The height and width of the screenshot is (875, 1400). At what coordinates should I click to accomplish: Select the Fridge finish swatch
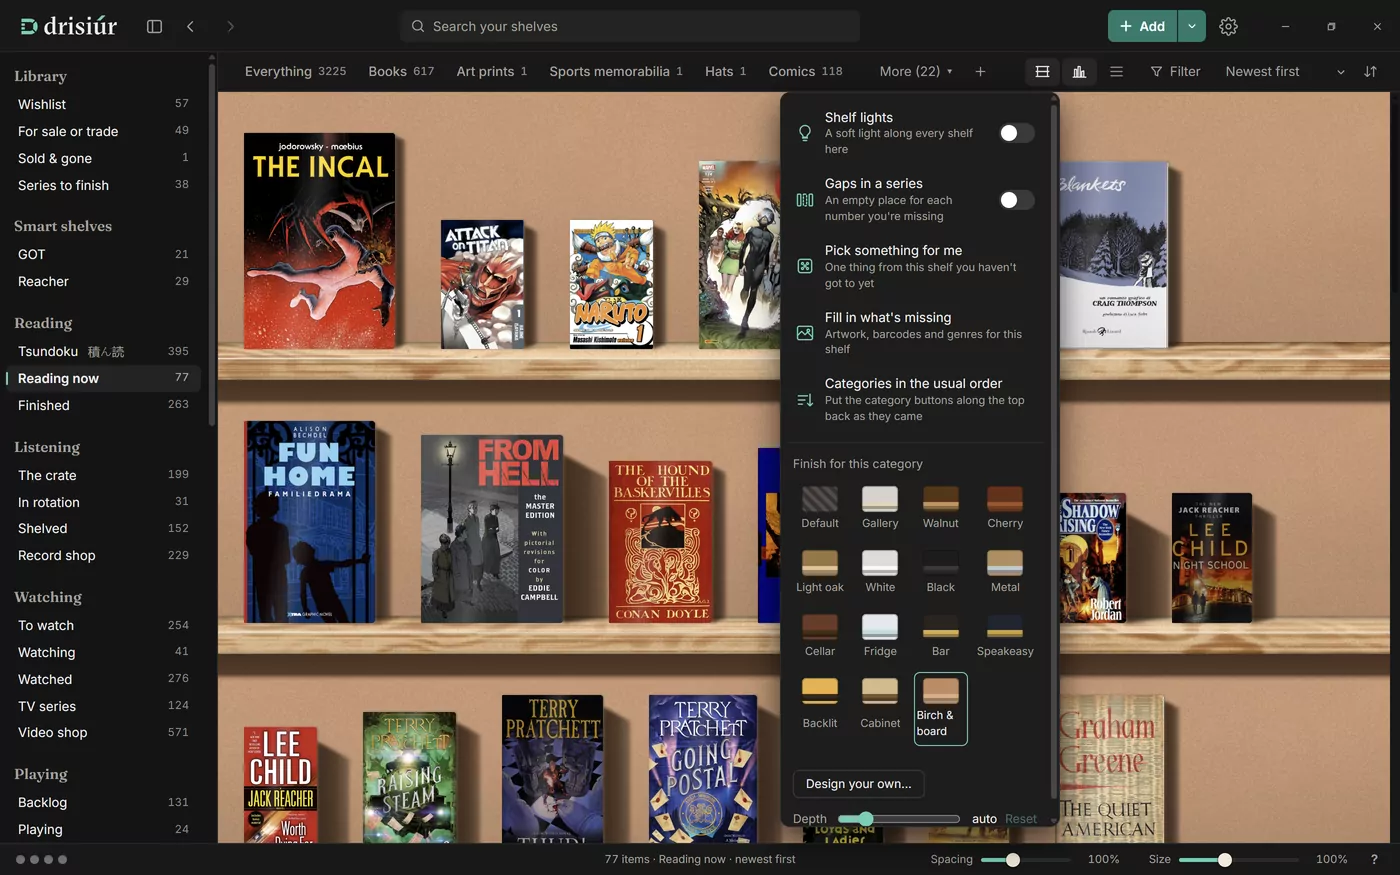point(880,635)
